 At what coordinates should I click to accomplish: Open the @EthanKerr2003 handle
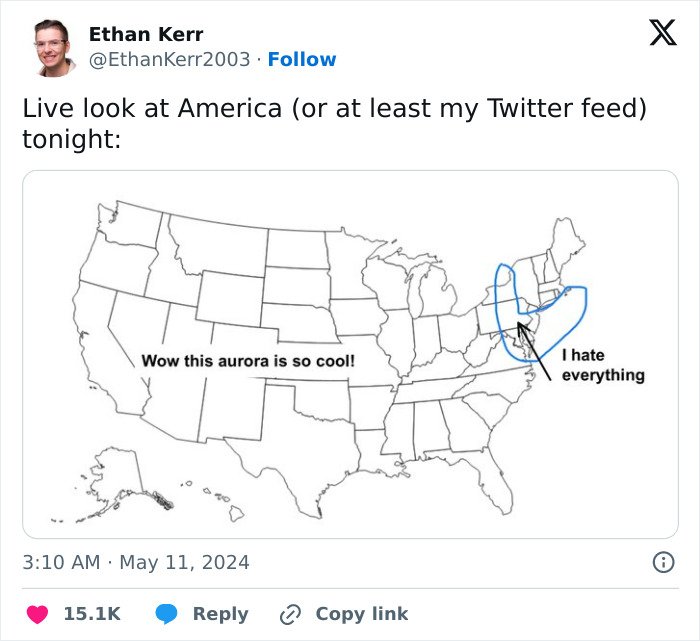click(169, 59)
